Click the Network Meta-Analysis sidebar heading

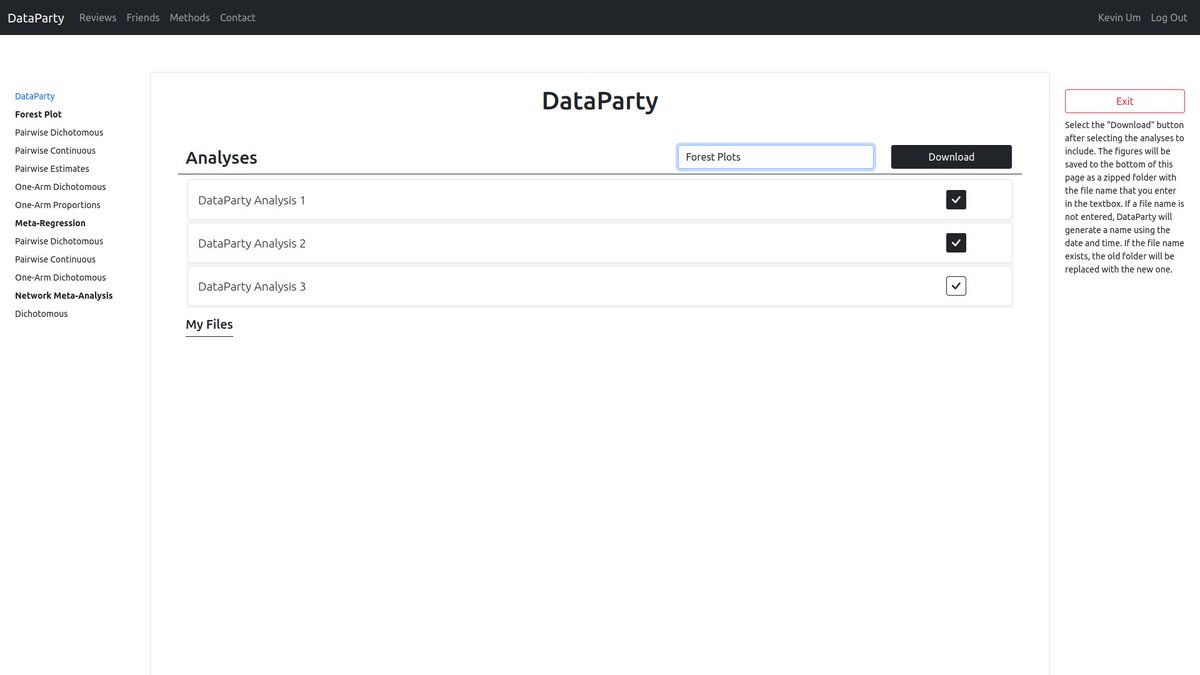[x=64, y=296]
